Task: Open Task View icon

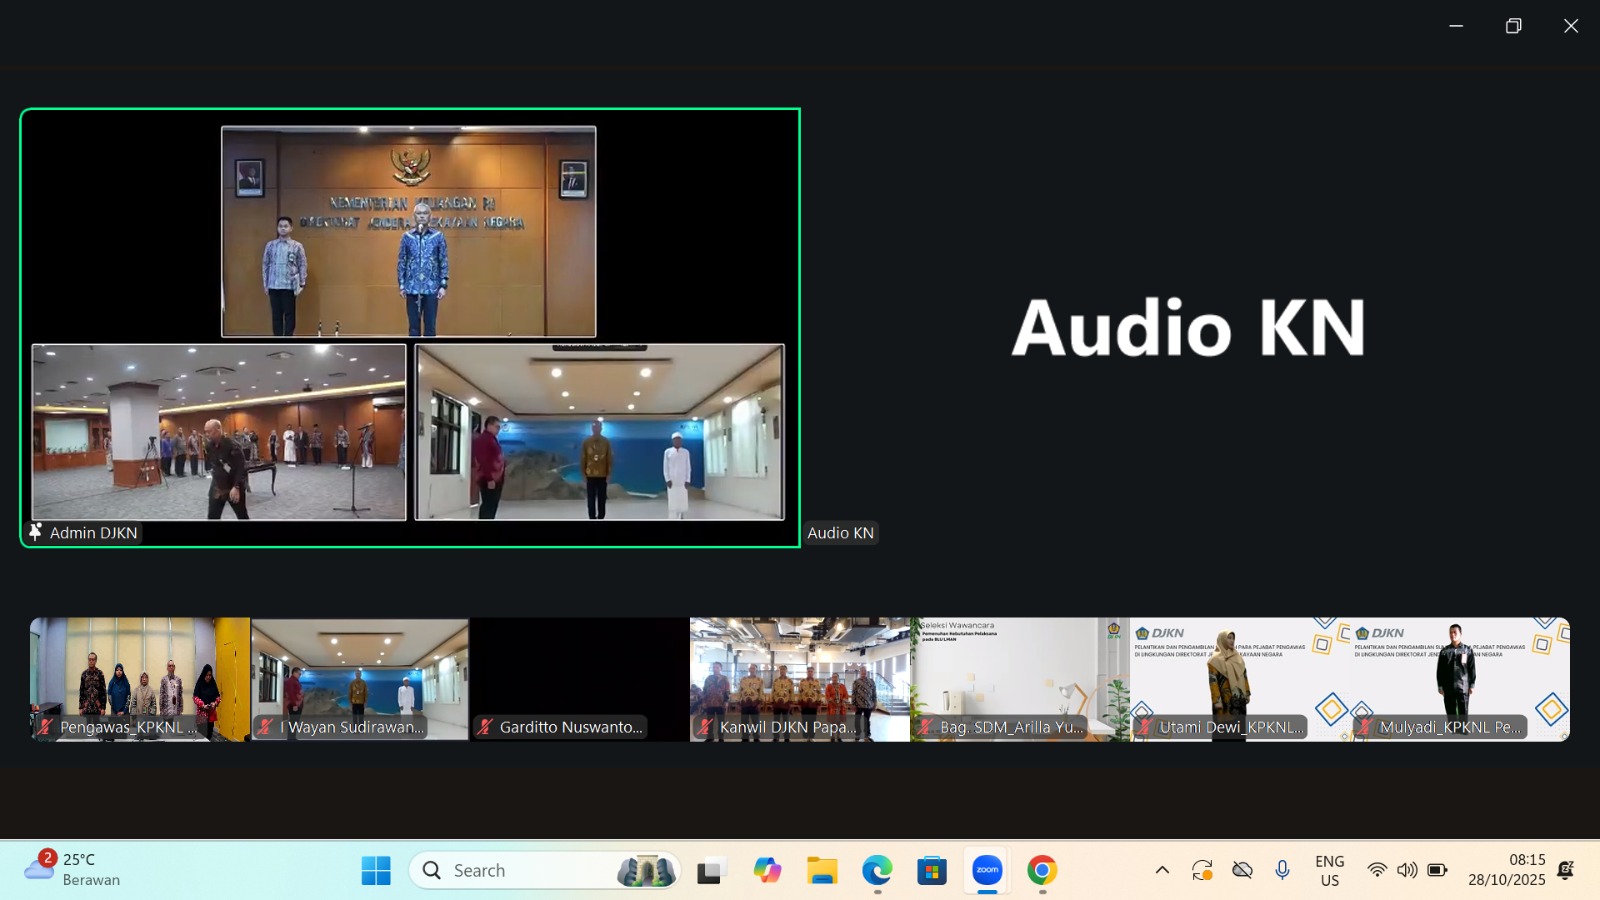Action: click(710, 870)
